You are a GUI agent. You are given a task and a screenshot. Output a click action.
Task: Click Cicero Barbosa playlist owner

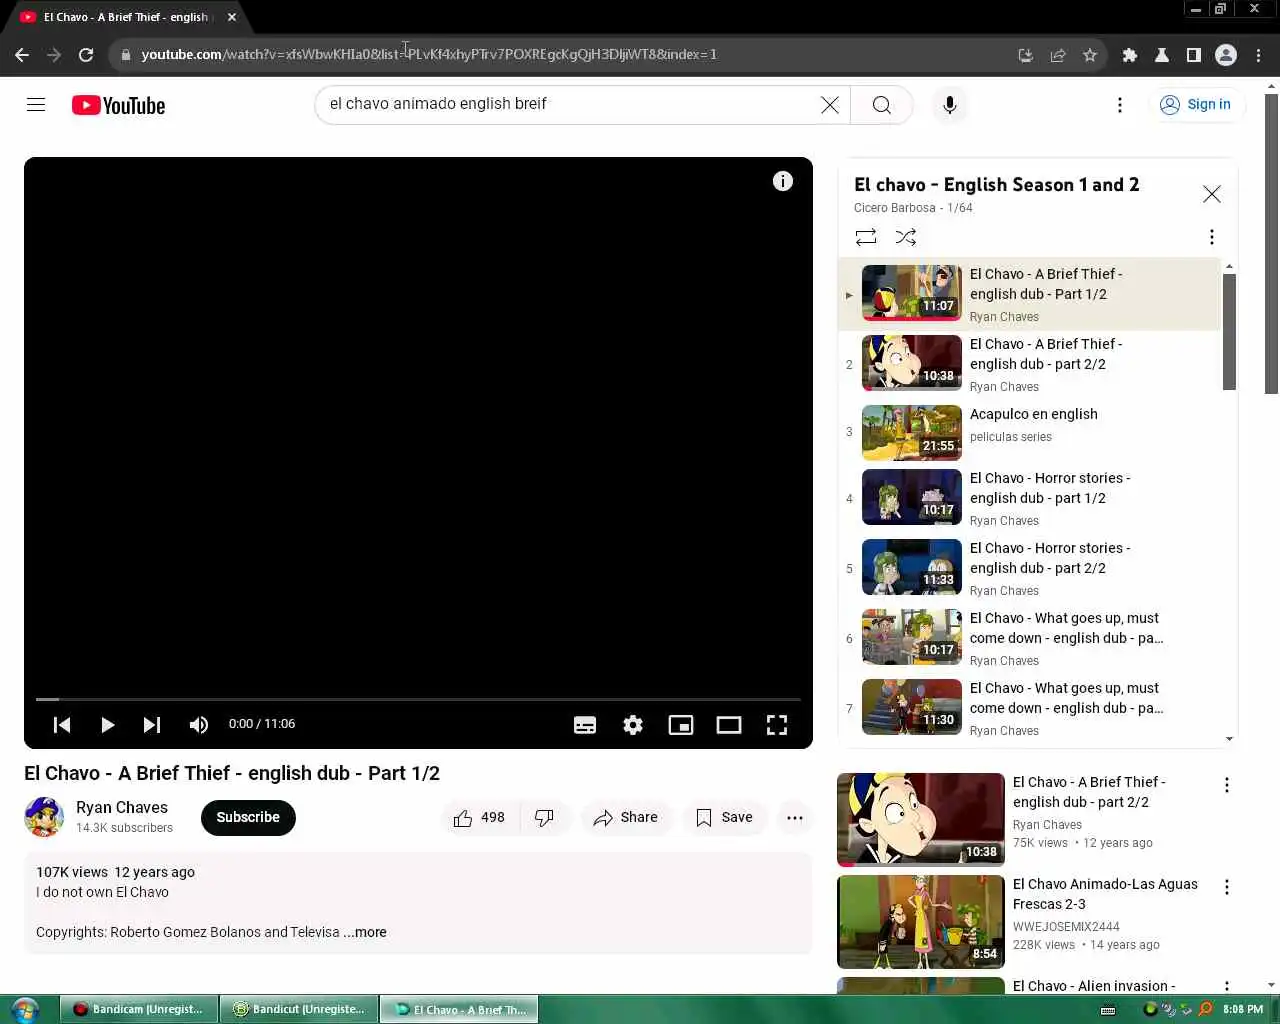coord(894,208)
